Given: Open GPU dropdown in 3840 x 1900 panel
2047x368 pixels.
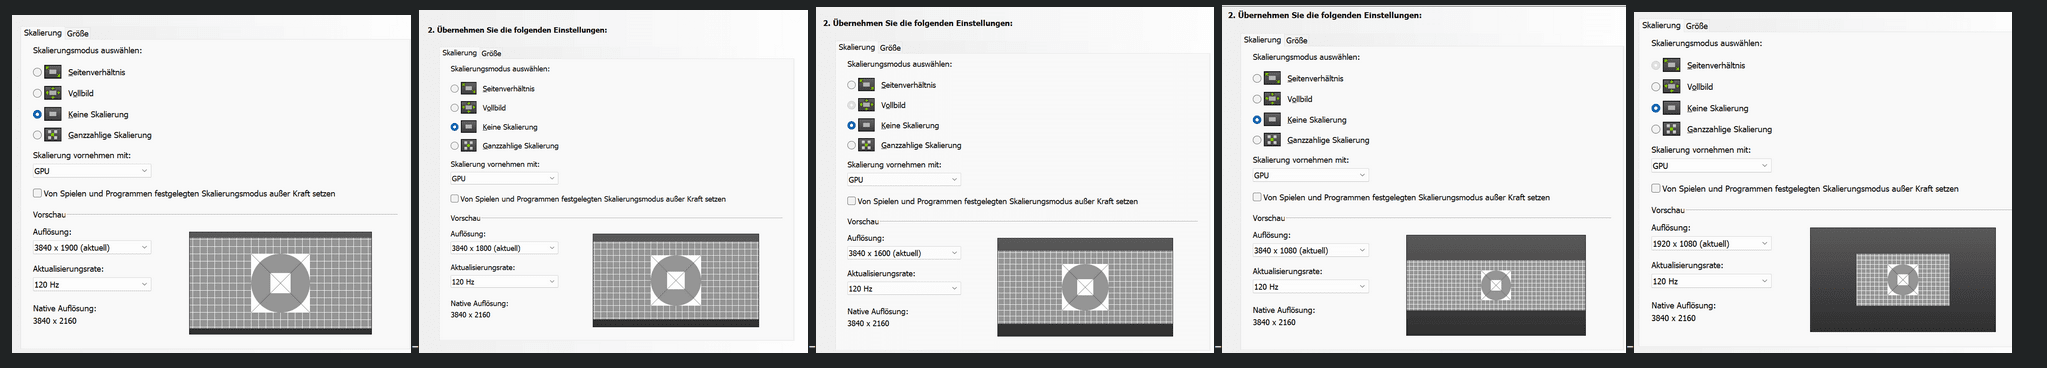Looking at the screenshot, I should pyautogui.click(x=91, y=171).
